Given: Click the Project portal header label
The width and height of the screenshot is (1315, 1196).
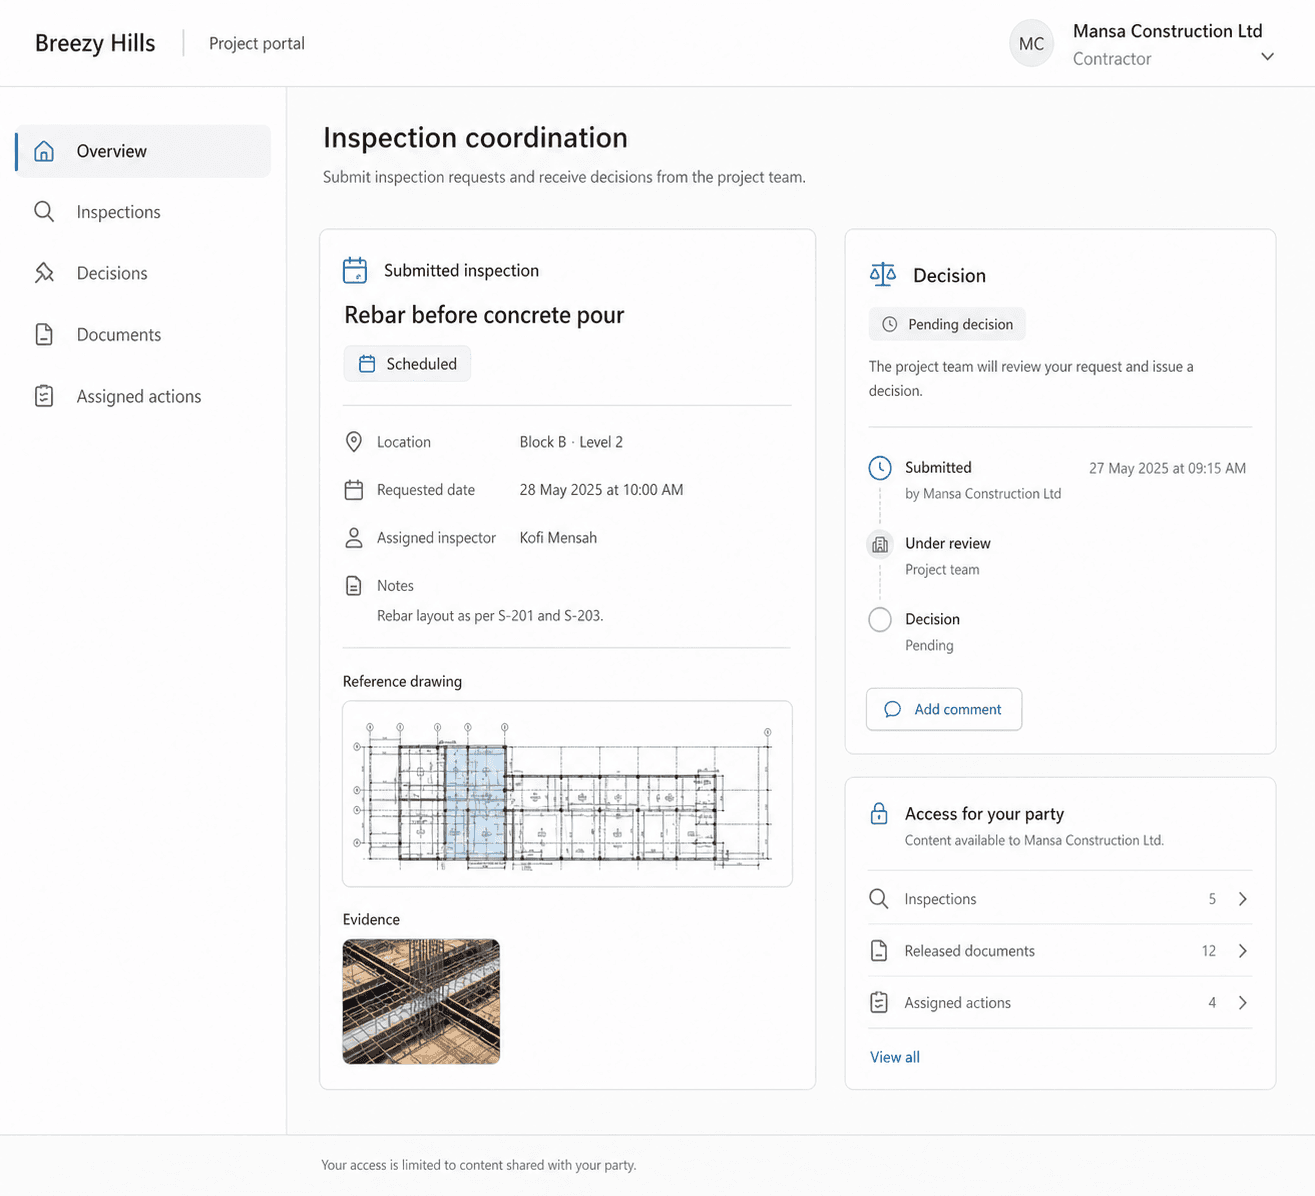Looking at the screenshot, I should coord(257,43).
